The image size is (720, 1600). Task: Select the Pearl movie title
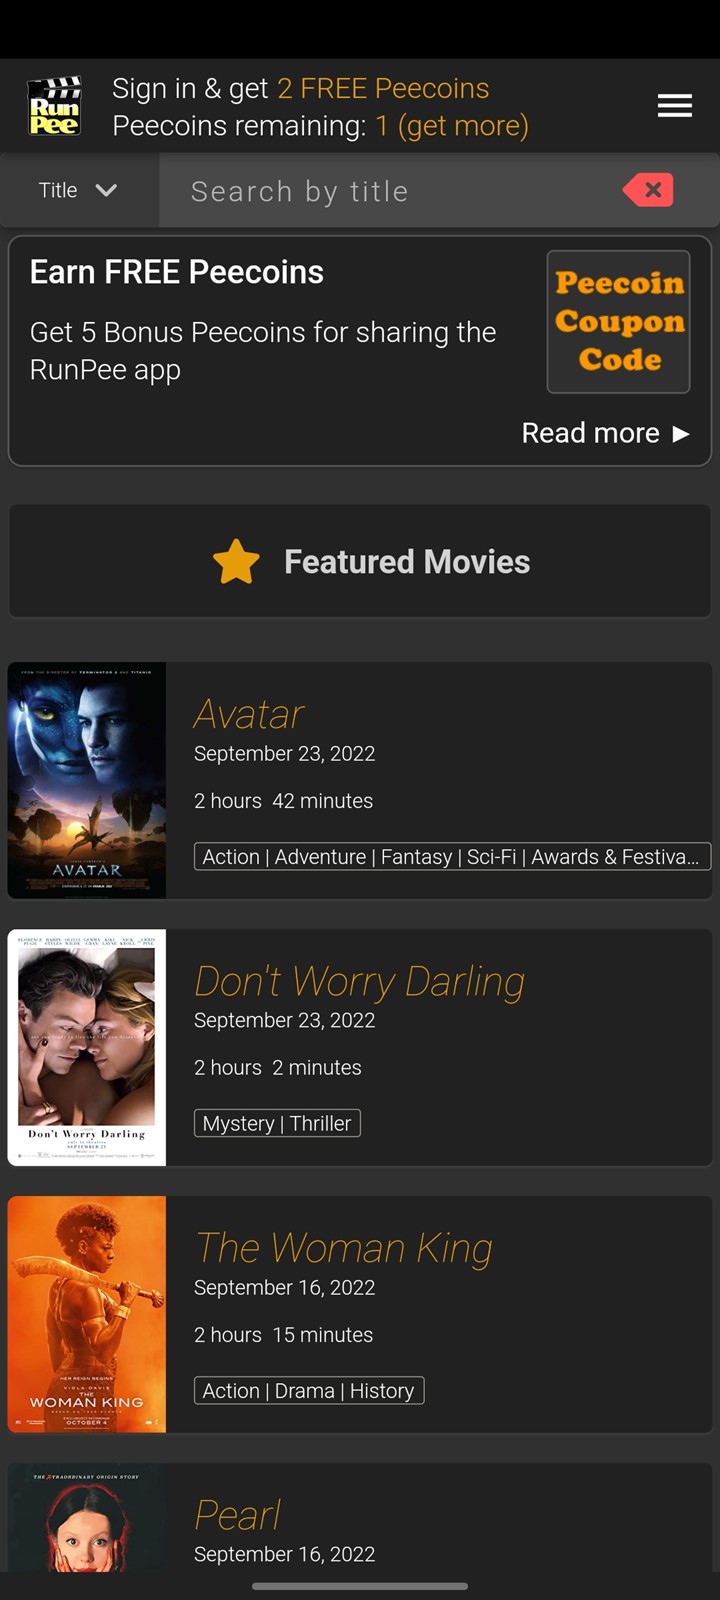(x=238, y=1515)
